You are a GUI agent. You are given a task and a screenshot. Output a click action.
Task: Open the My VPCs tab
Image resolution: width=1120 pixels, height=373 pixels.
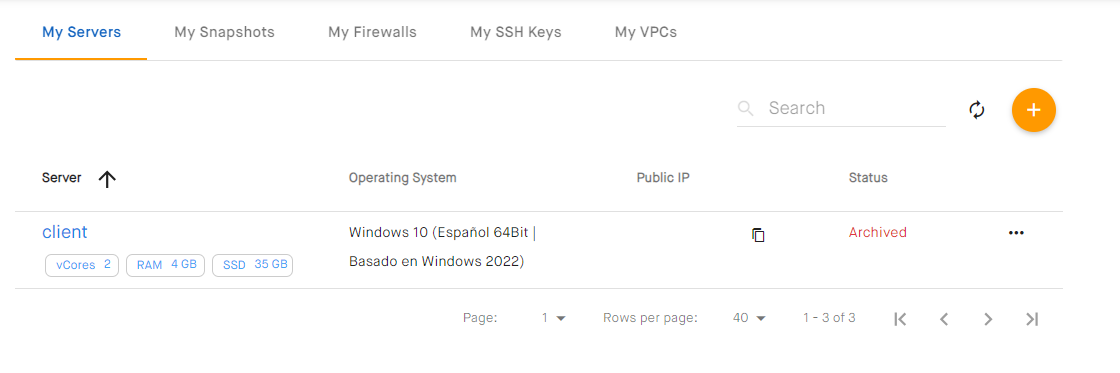[646, 32]
